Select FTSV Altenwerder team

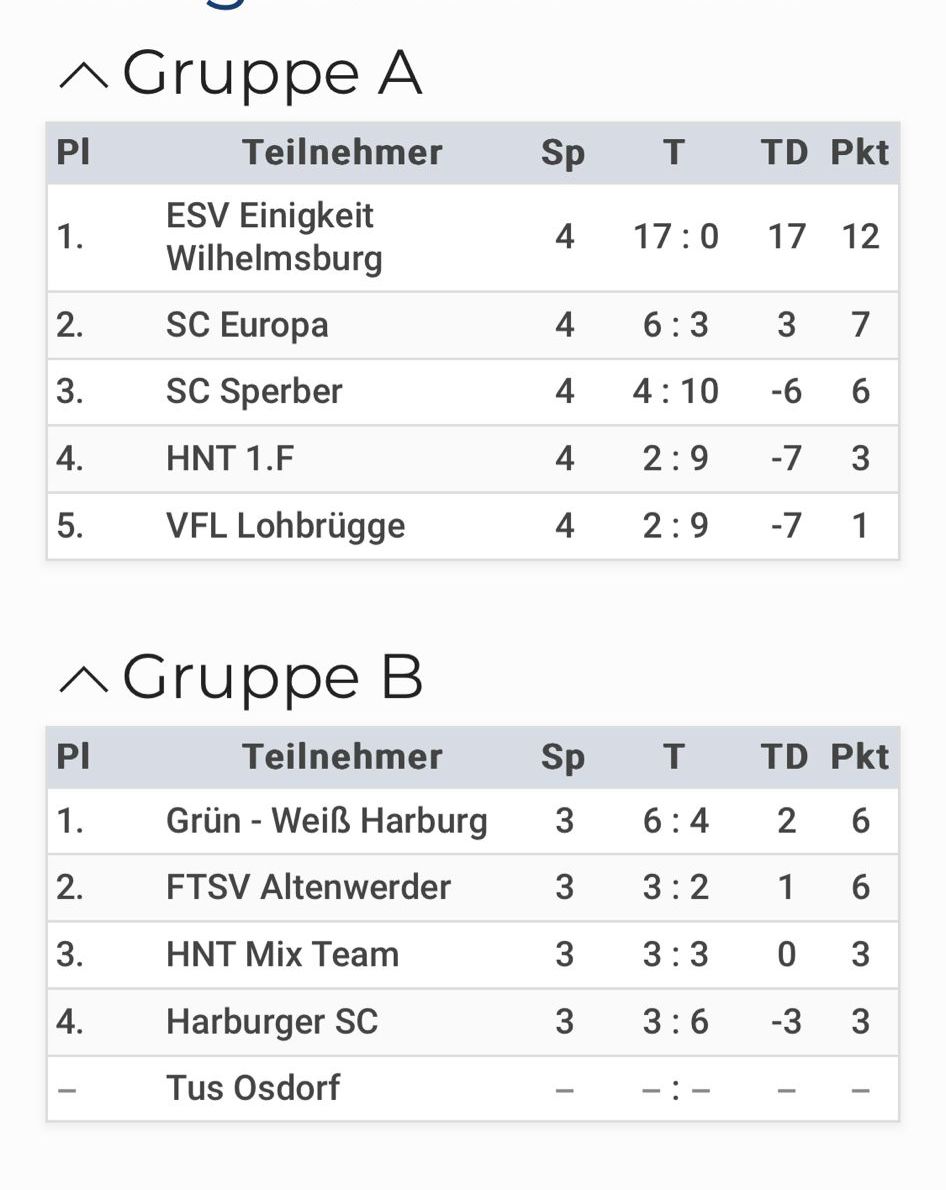(x=308, y=887)
